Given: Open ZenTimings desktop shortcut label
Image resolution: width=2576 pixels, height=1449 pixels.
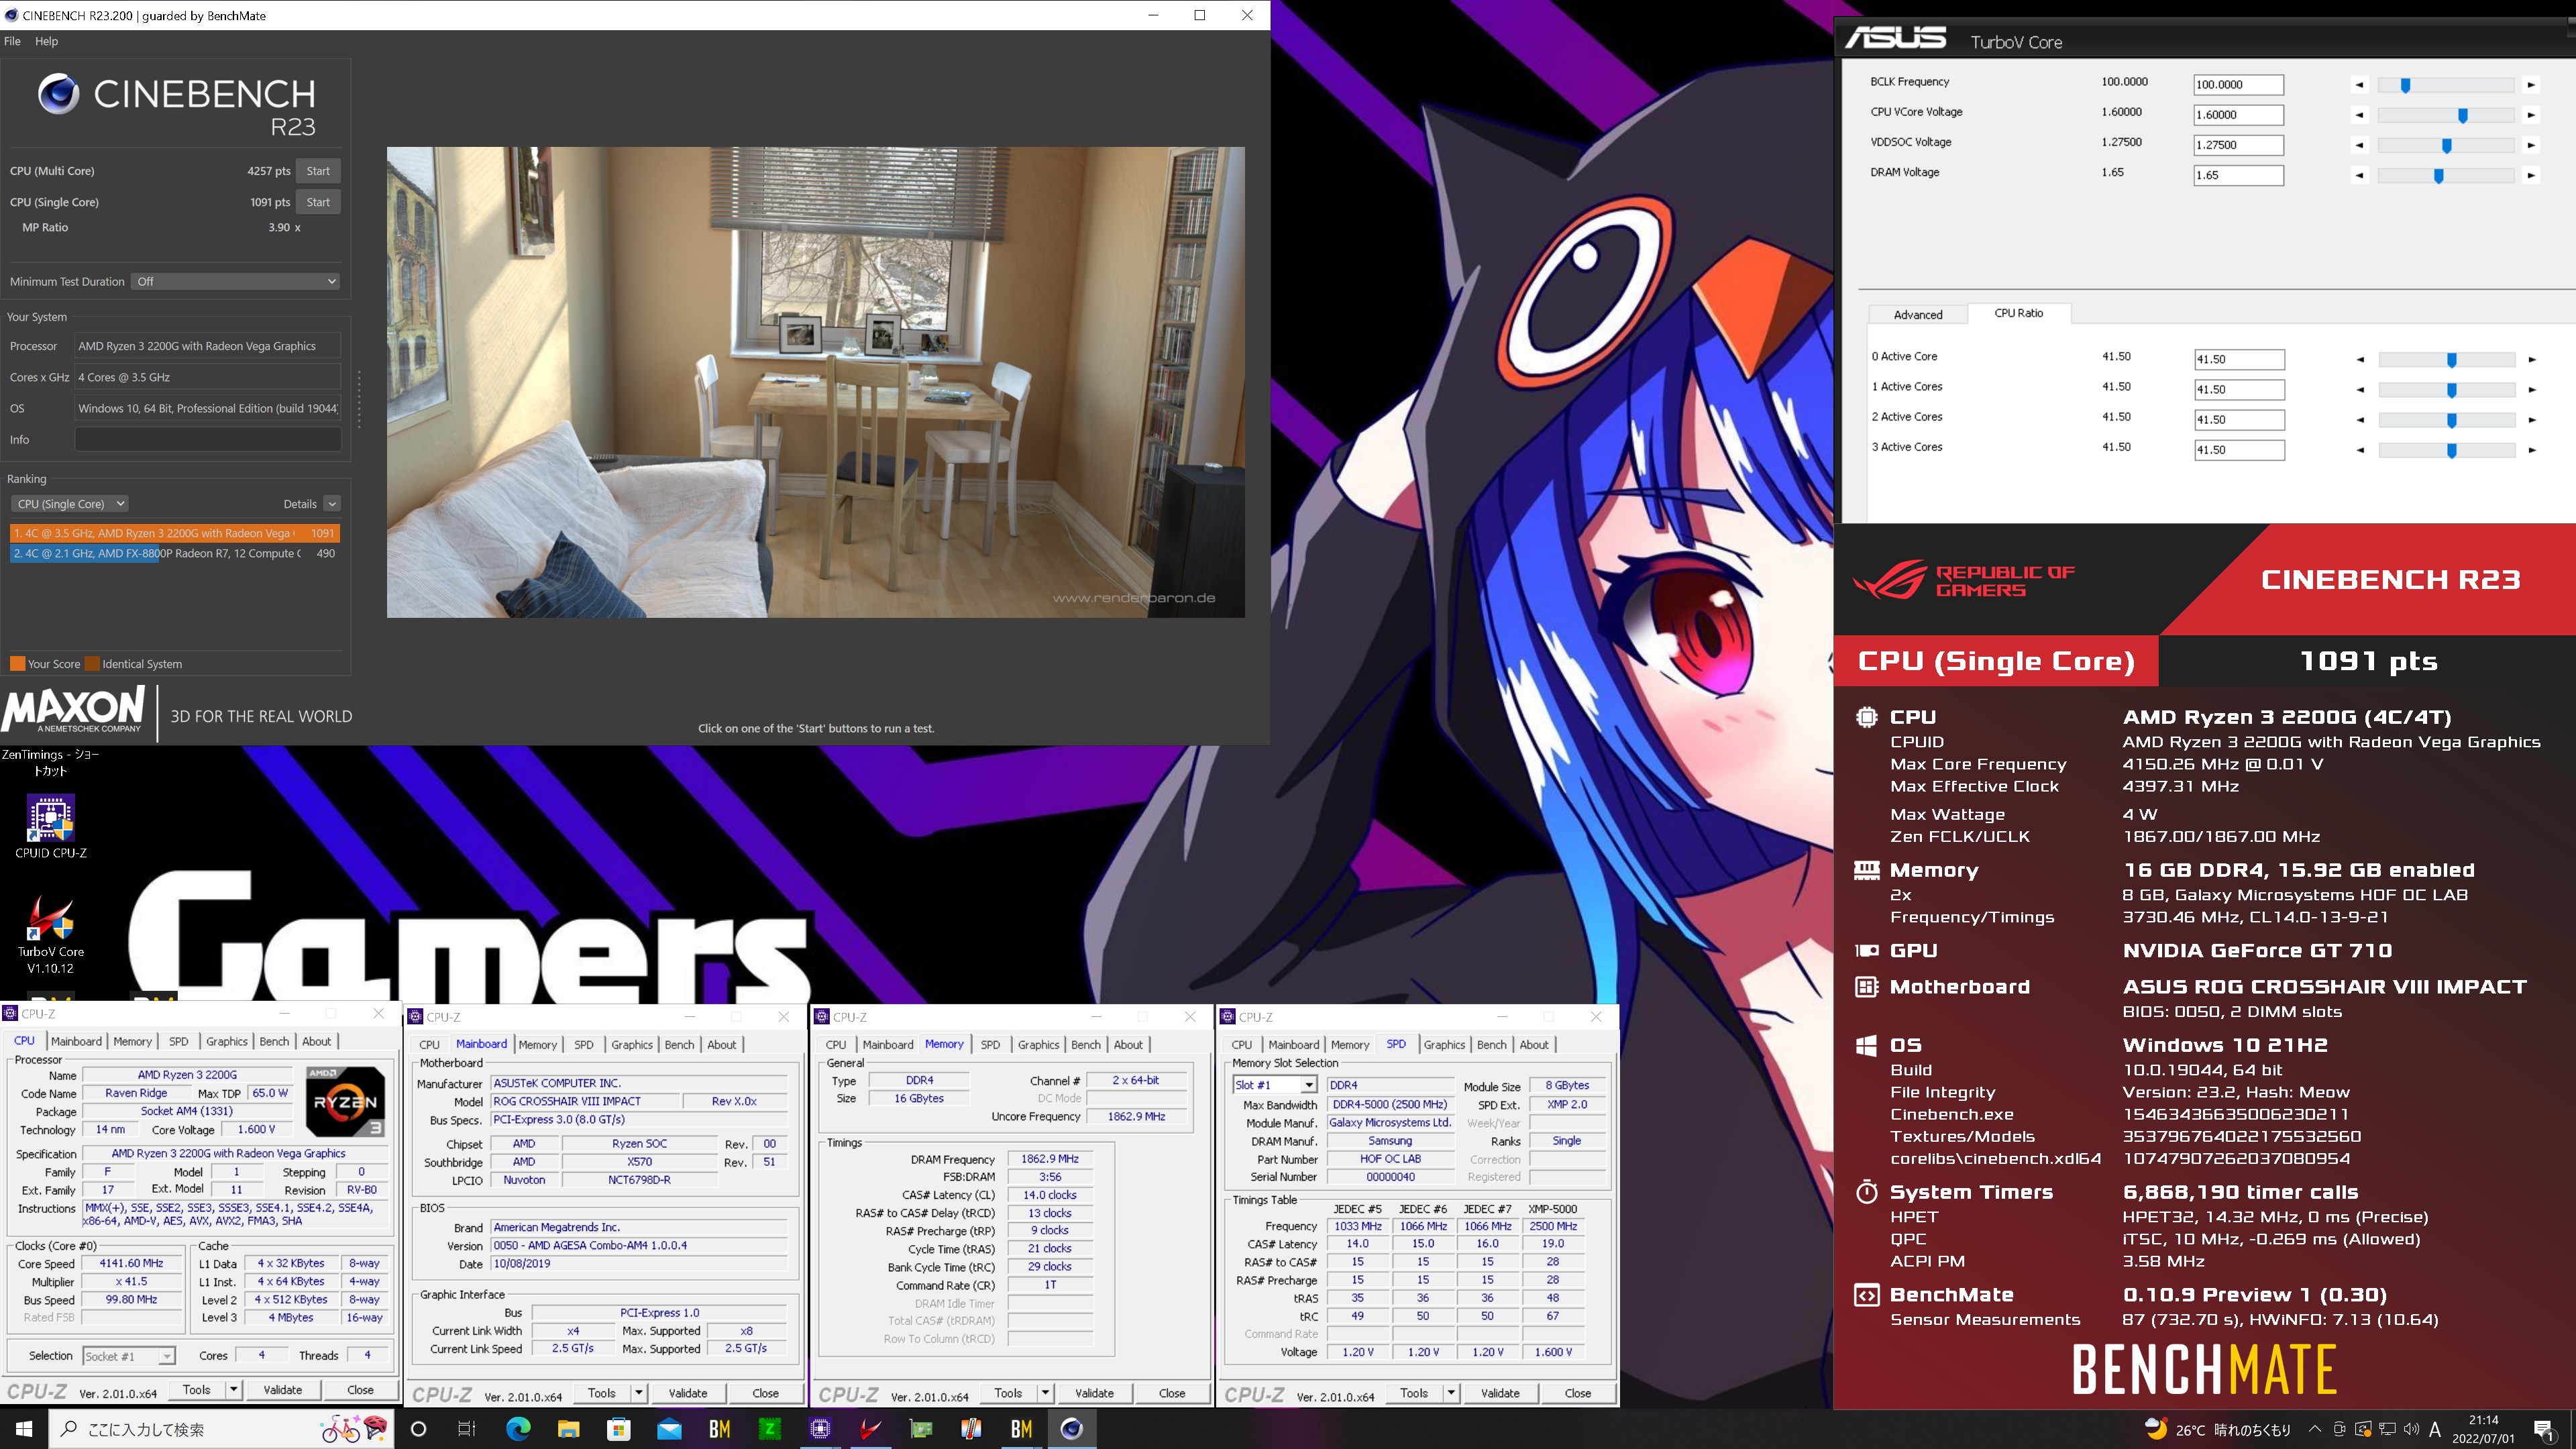Looking at the screenshot, I should 50,762.
